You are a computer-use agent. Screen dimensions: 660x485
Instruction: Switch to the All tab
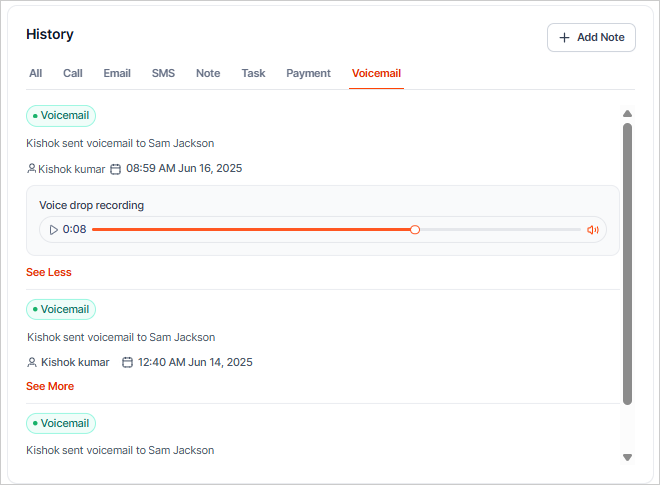coord(36,73)
